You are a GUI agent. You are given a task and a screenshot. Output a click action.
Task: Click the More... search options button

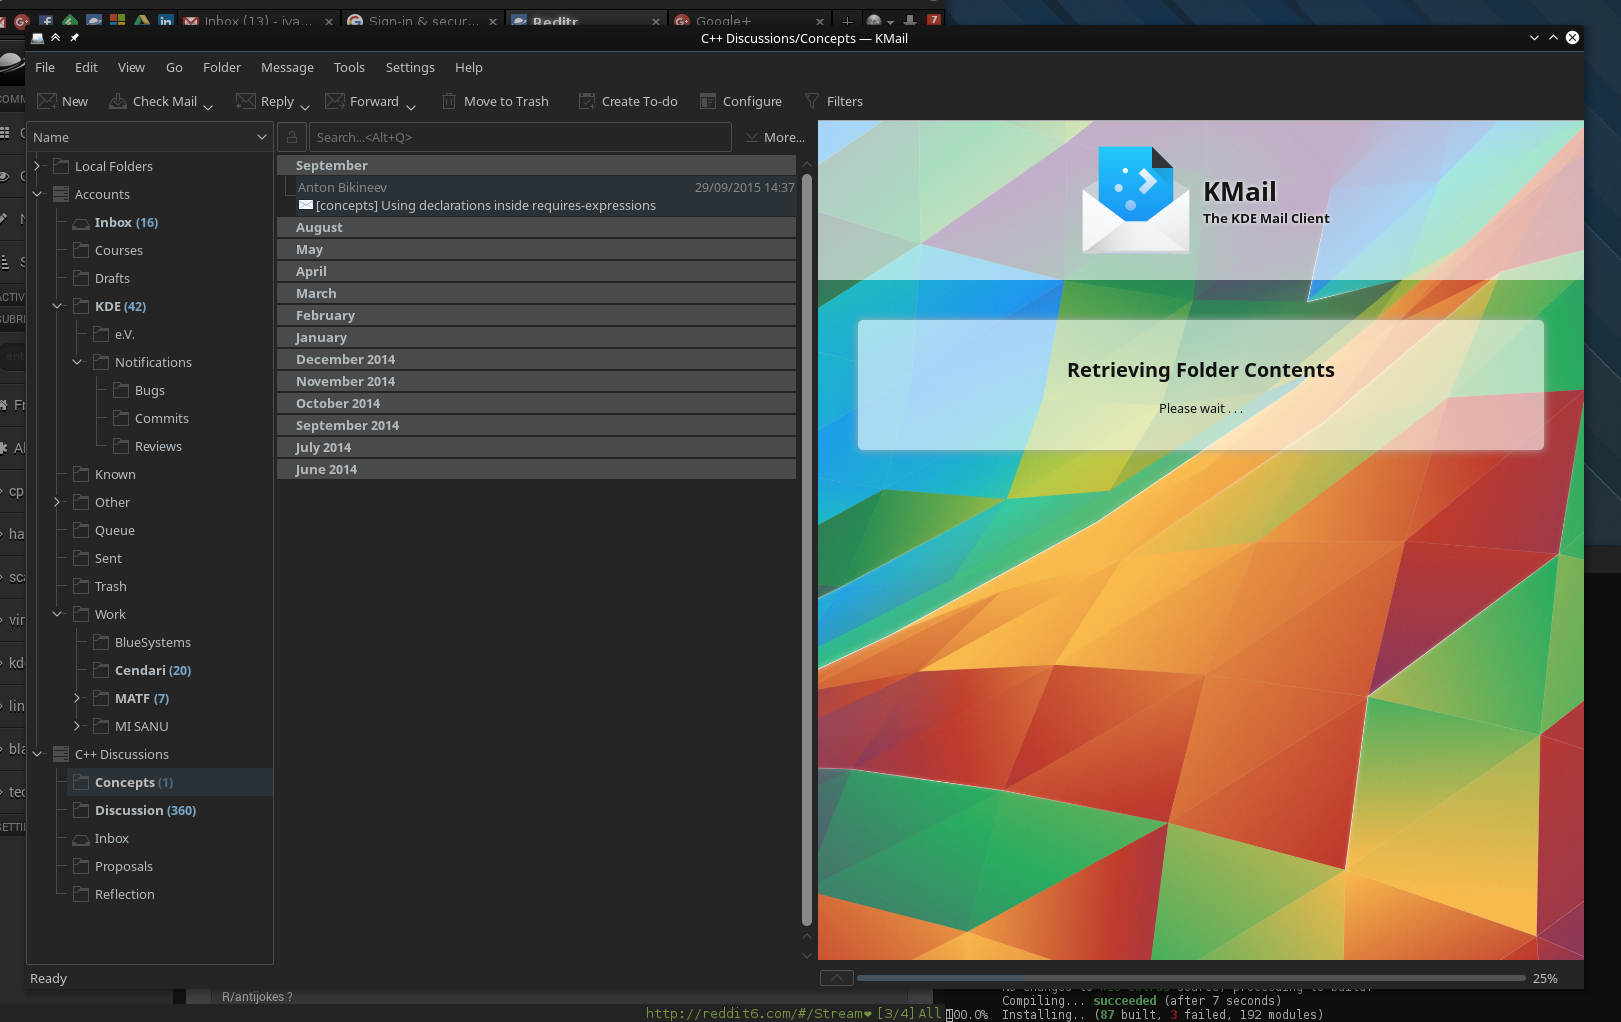(x=775, y=137)
